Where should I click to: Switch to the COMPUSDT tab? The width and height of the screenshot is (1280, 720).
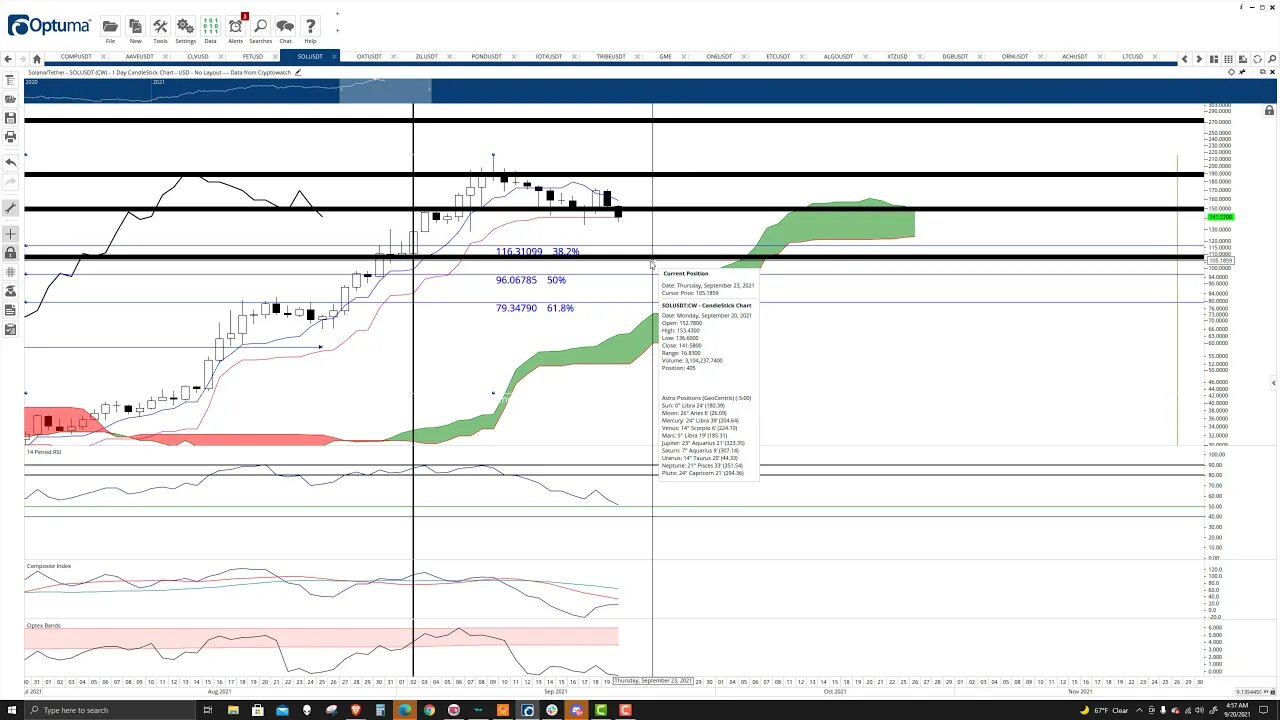76,57
